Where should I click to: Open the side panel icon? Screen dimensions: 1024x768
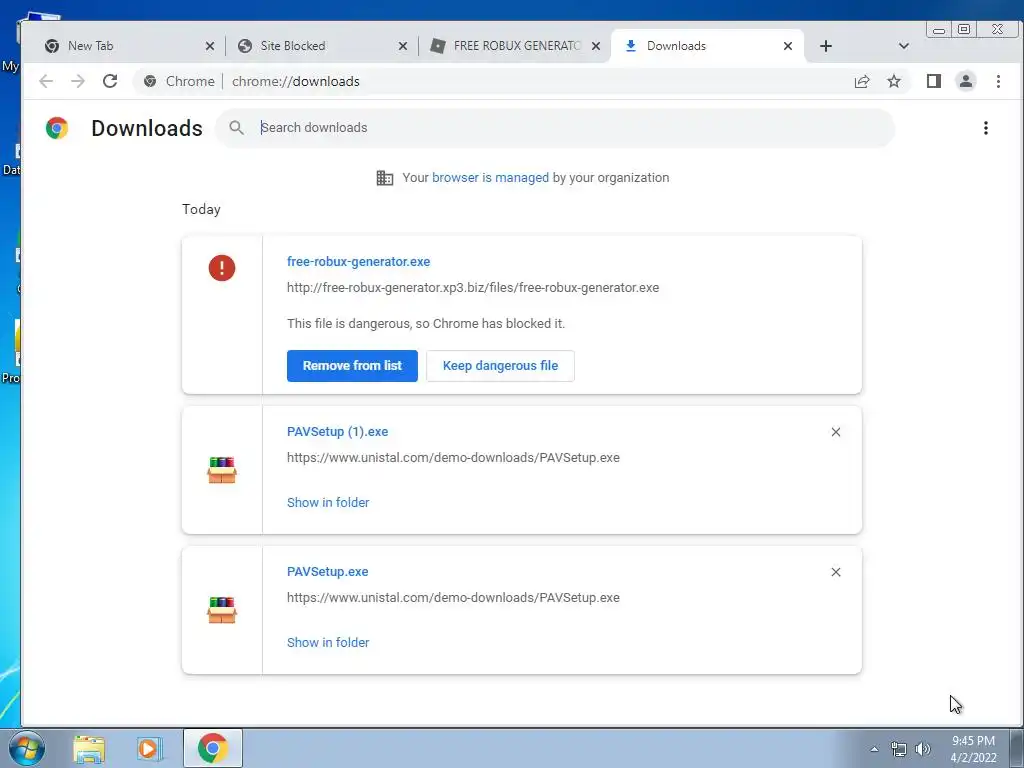pos(934,81)
